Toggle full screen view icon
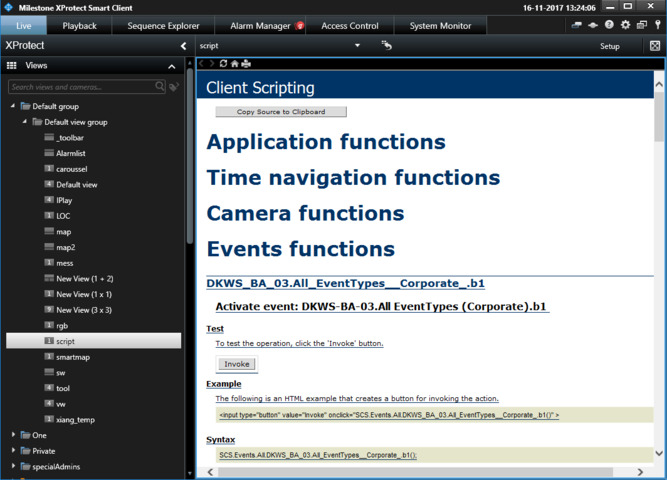667x480 pixels. 655,46
